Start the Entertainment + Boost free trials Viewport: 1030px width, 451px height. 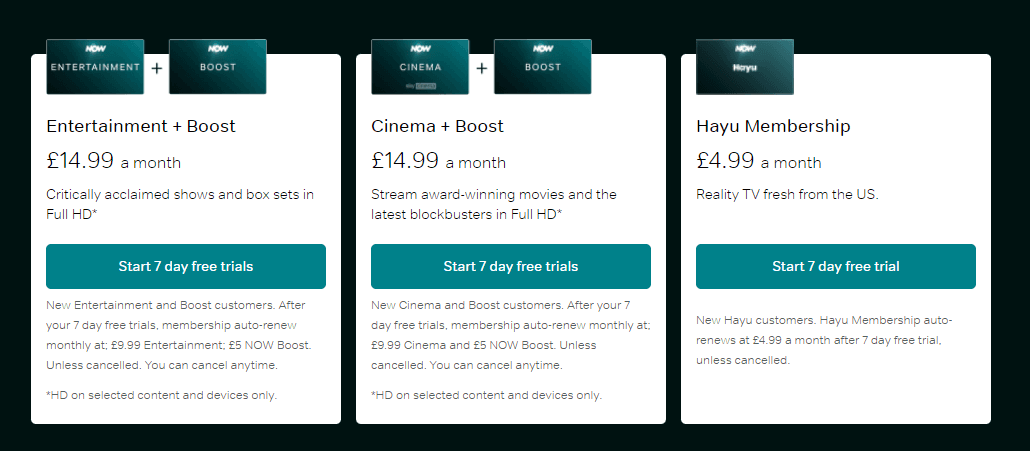[186, 267]
